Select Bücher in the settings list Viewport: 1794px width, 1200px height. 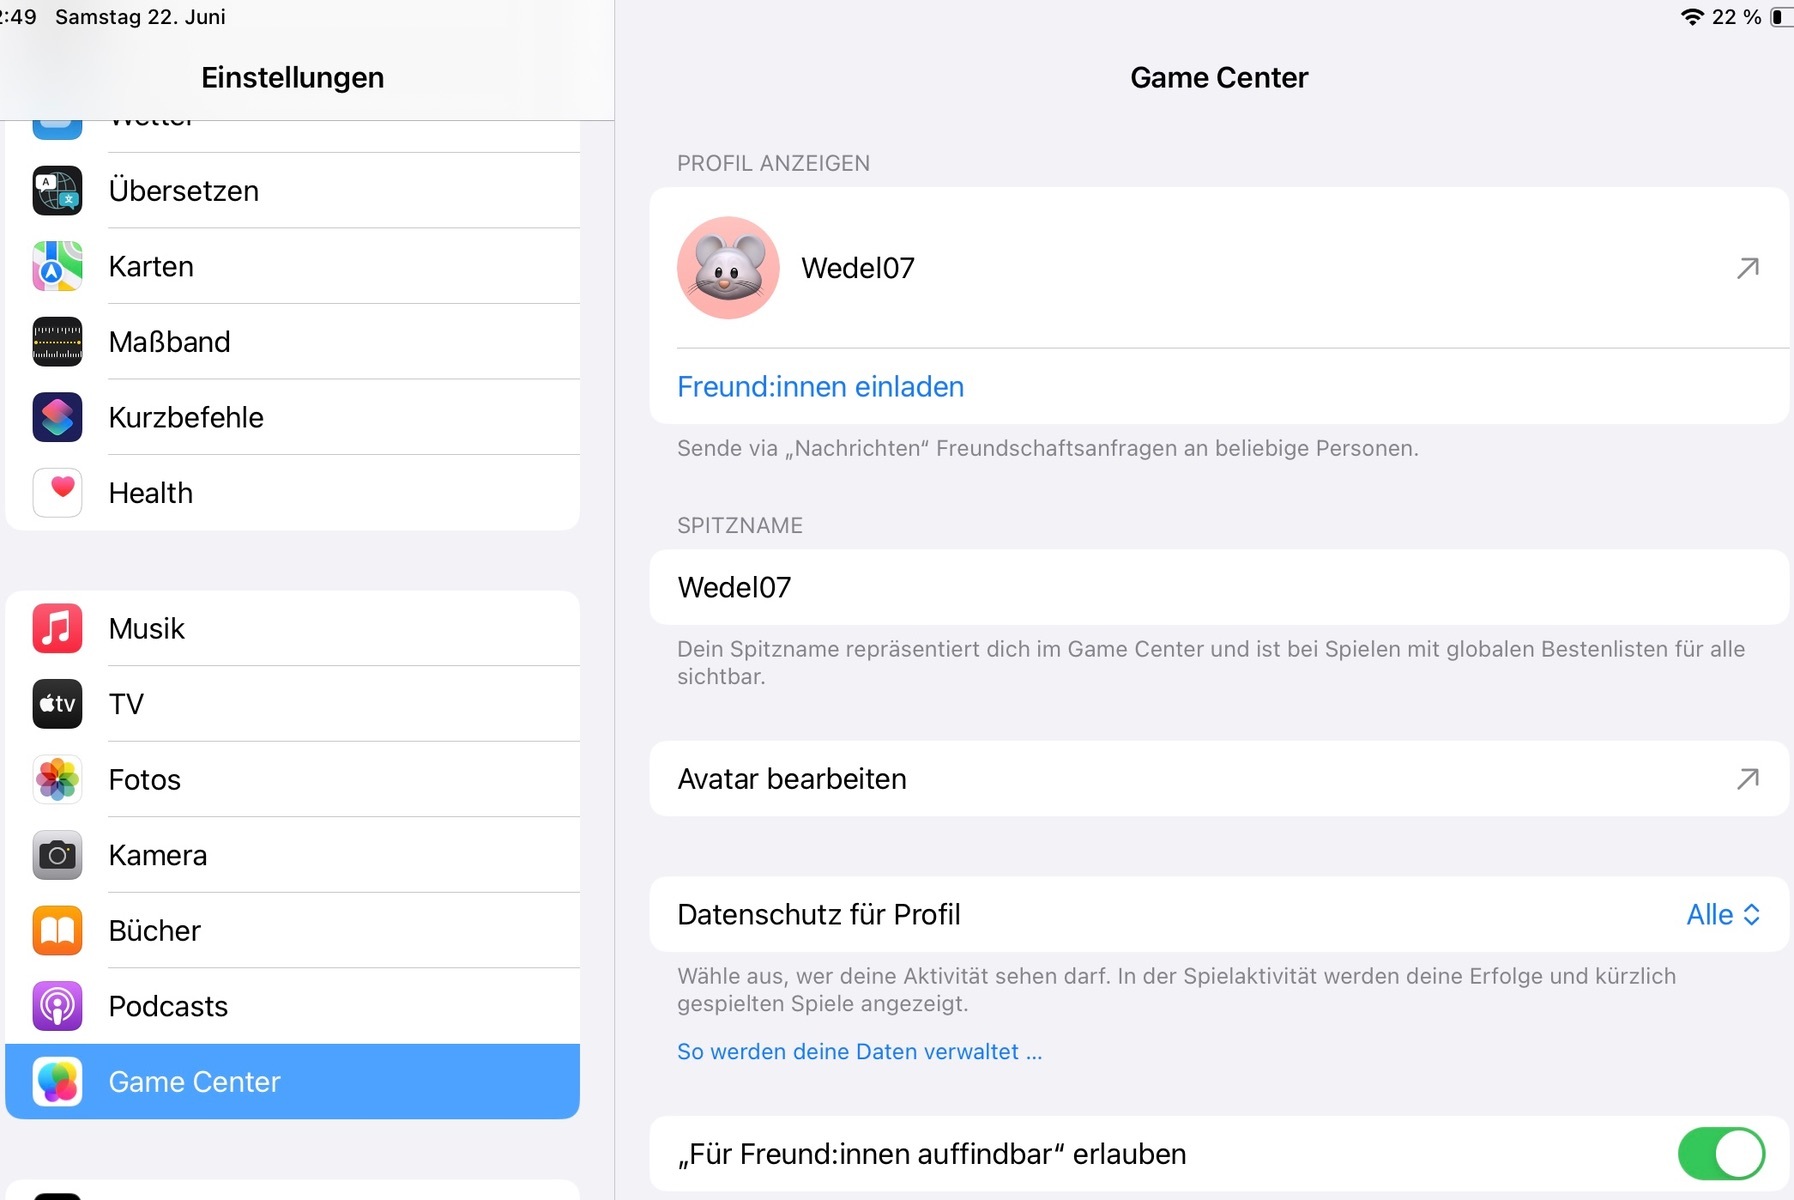coord(155,931)
